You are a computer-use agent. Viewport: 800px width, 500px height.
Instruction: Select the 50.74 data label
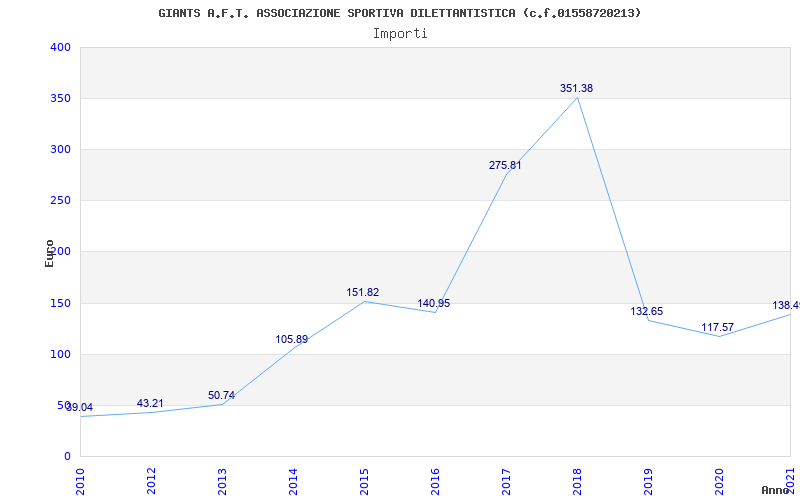point(221,395)
